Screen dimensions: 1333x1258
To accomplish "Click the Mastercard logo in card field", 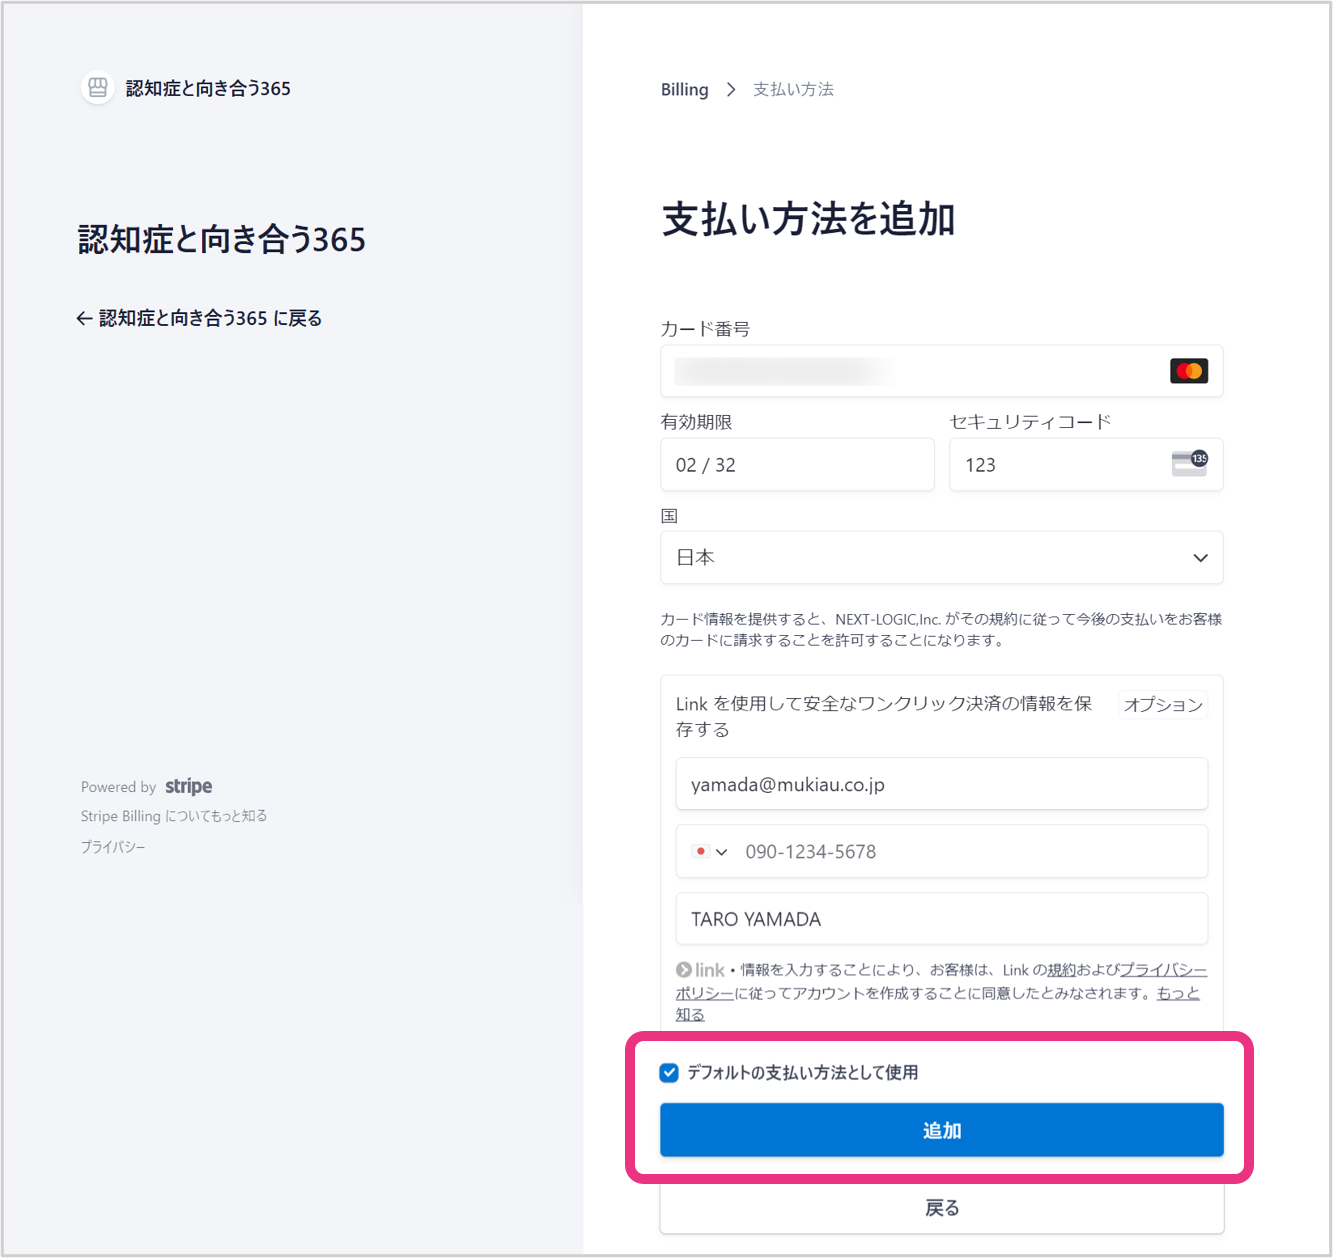I will [x=1188, y=371].
